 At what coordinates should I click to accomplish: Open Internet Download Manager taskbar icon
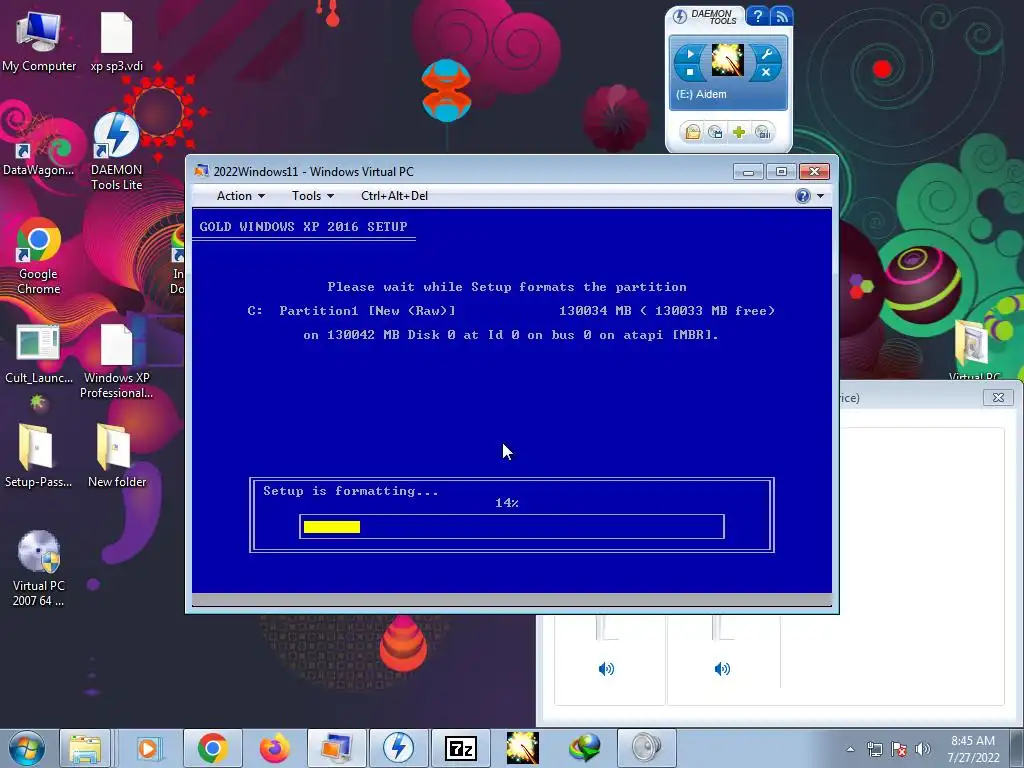pyautogui.click(x=584, y=748)
